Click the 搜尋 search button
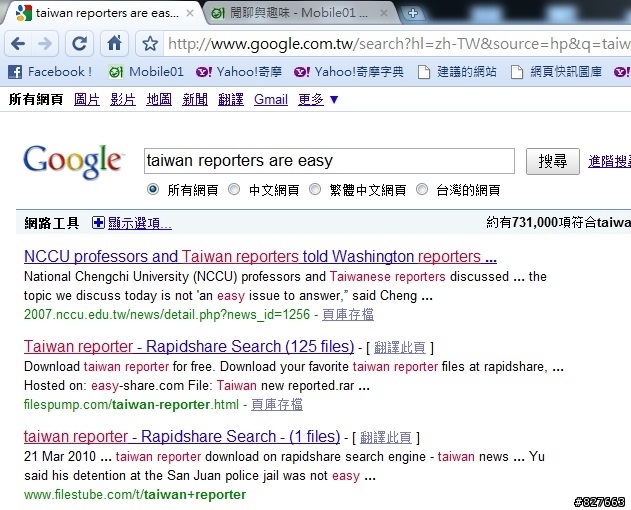 tap(553, 161)
